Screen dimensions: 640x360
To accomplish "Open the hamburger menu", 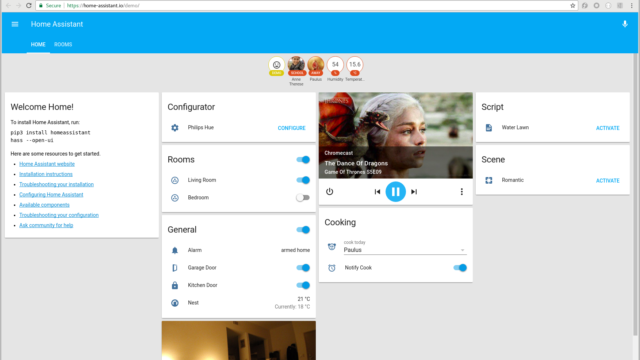I will point(15,24).
